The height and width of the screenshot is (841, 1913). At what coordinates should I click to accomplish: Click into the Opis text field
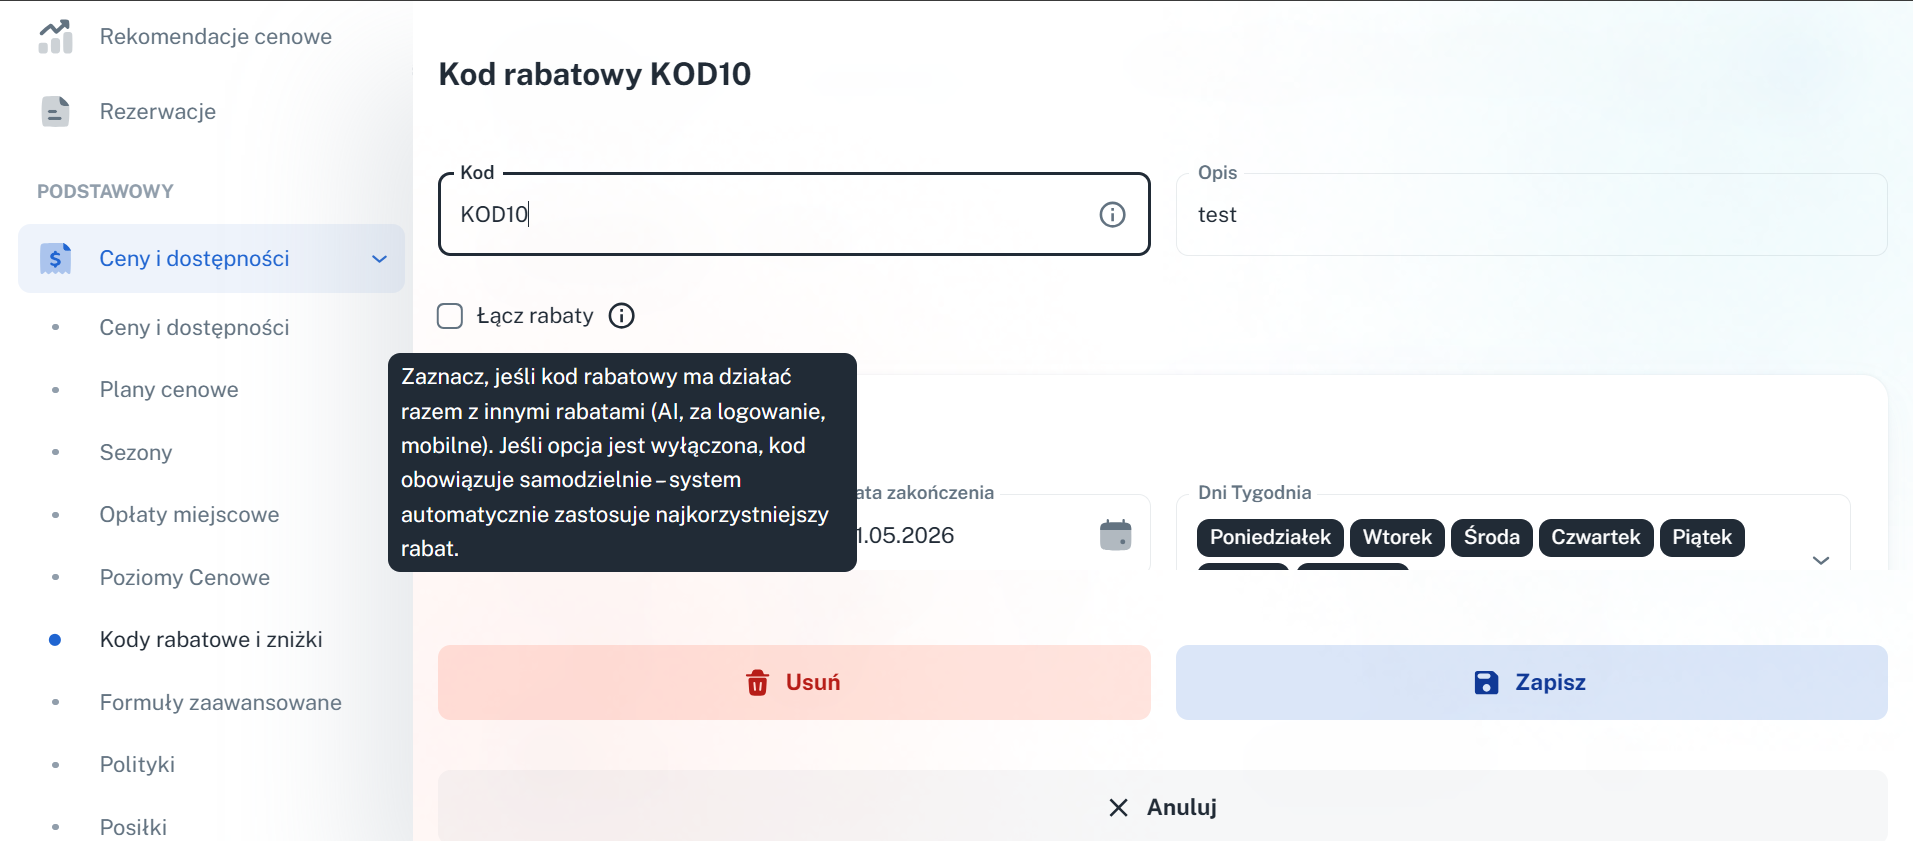pos(1530,215)
